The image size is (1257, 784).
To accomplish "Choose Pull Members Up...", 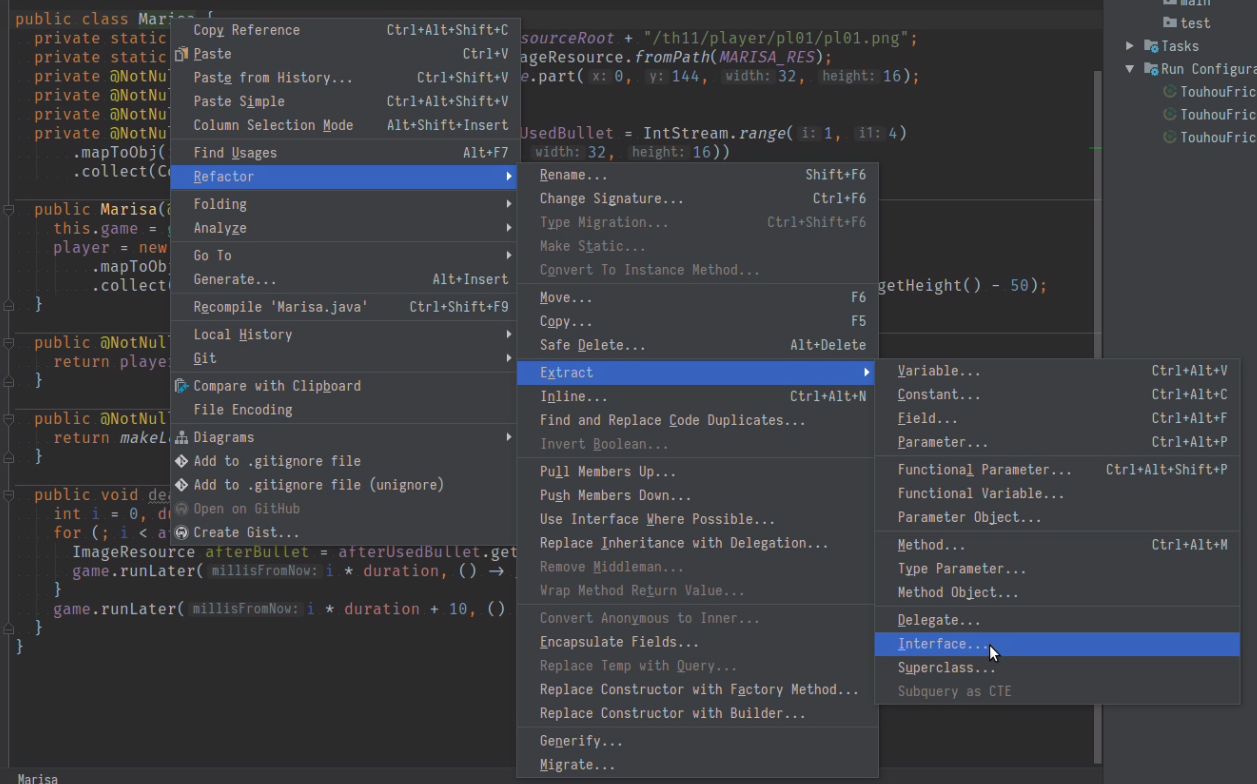I will point(697,472).
